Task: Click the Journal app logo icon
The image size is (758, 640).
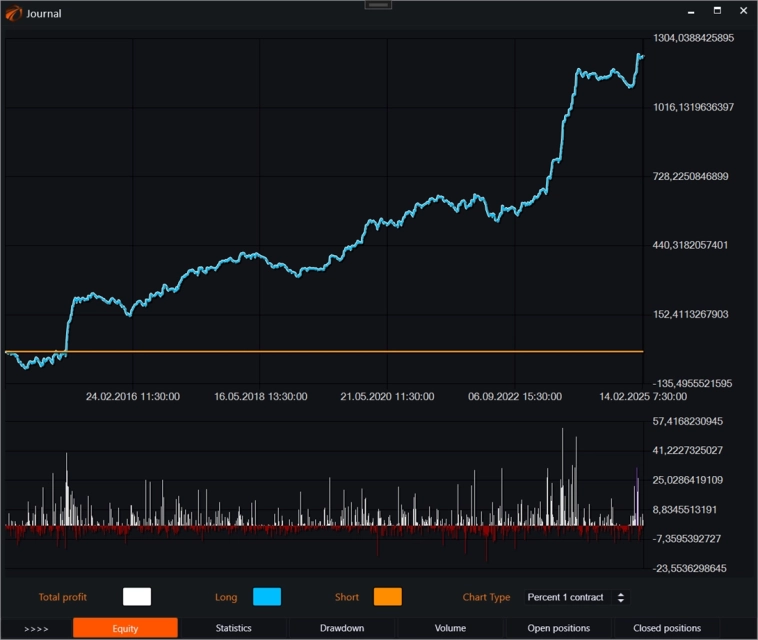Action: pyautogui.click(x=14, y=13)
